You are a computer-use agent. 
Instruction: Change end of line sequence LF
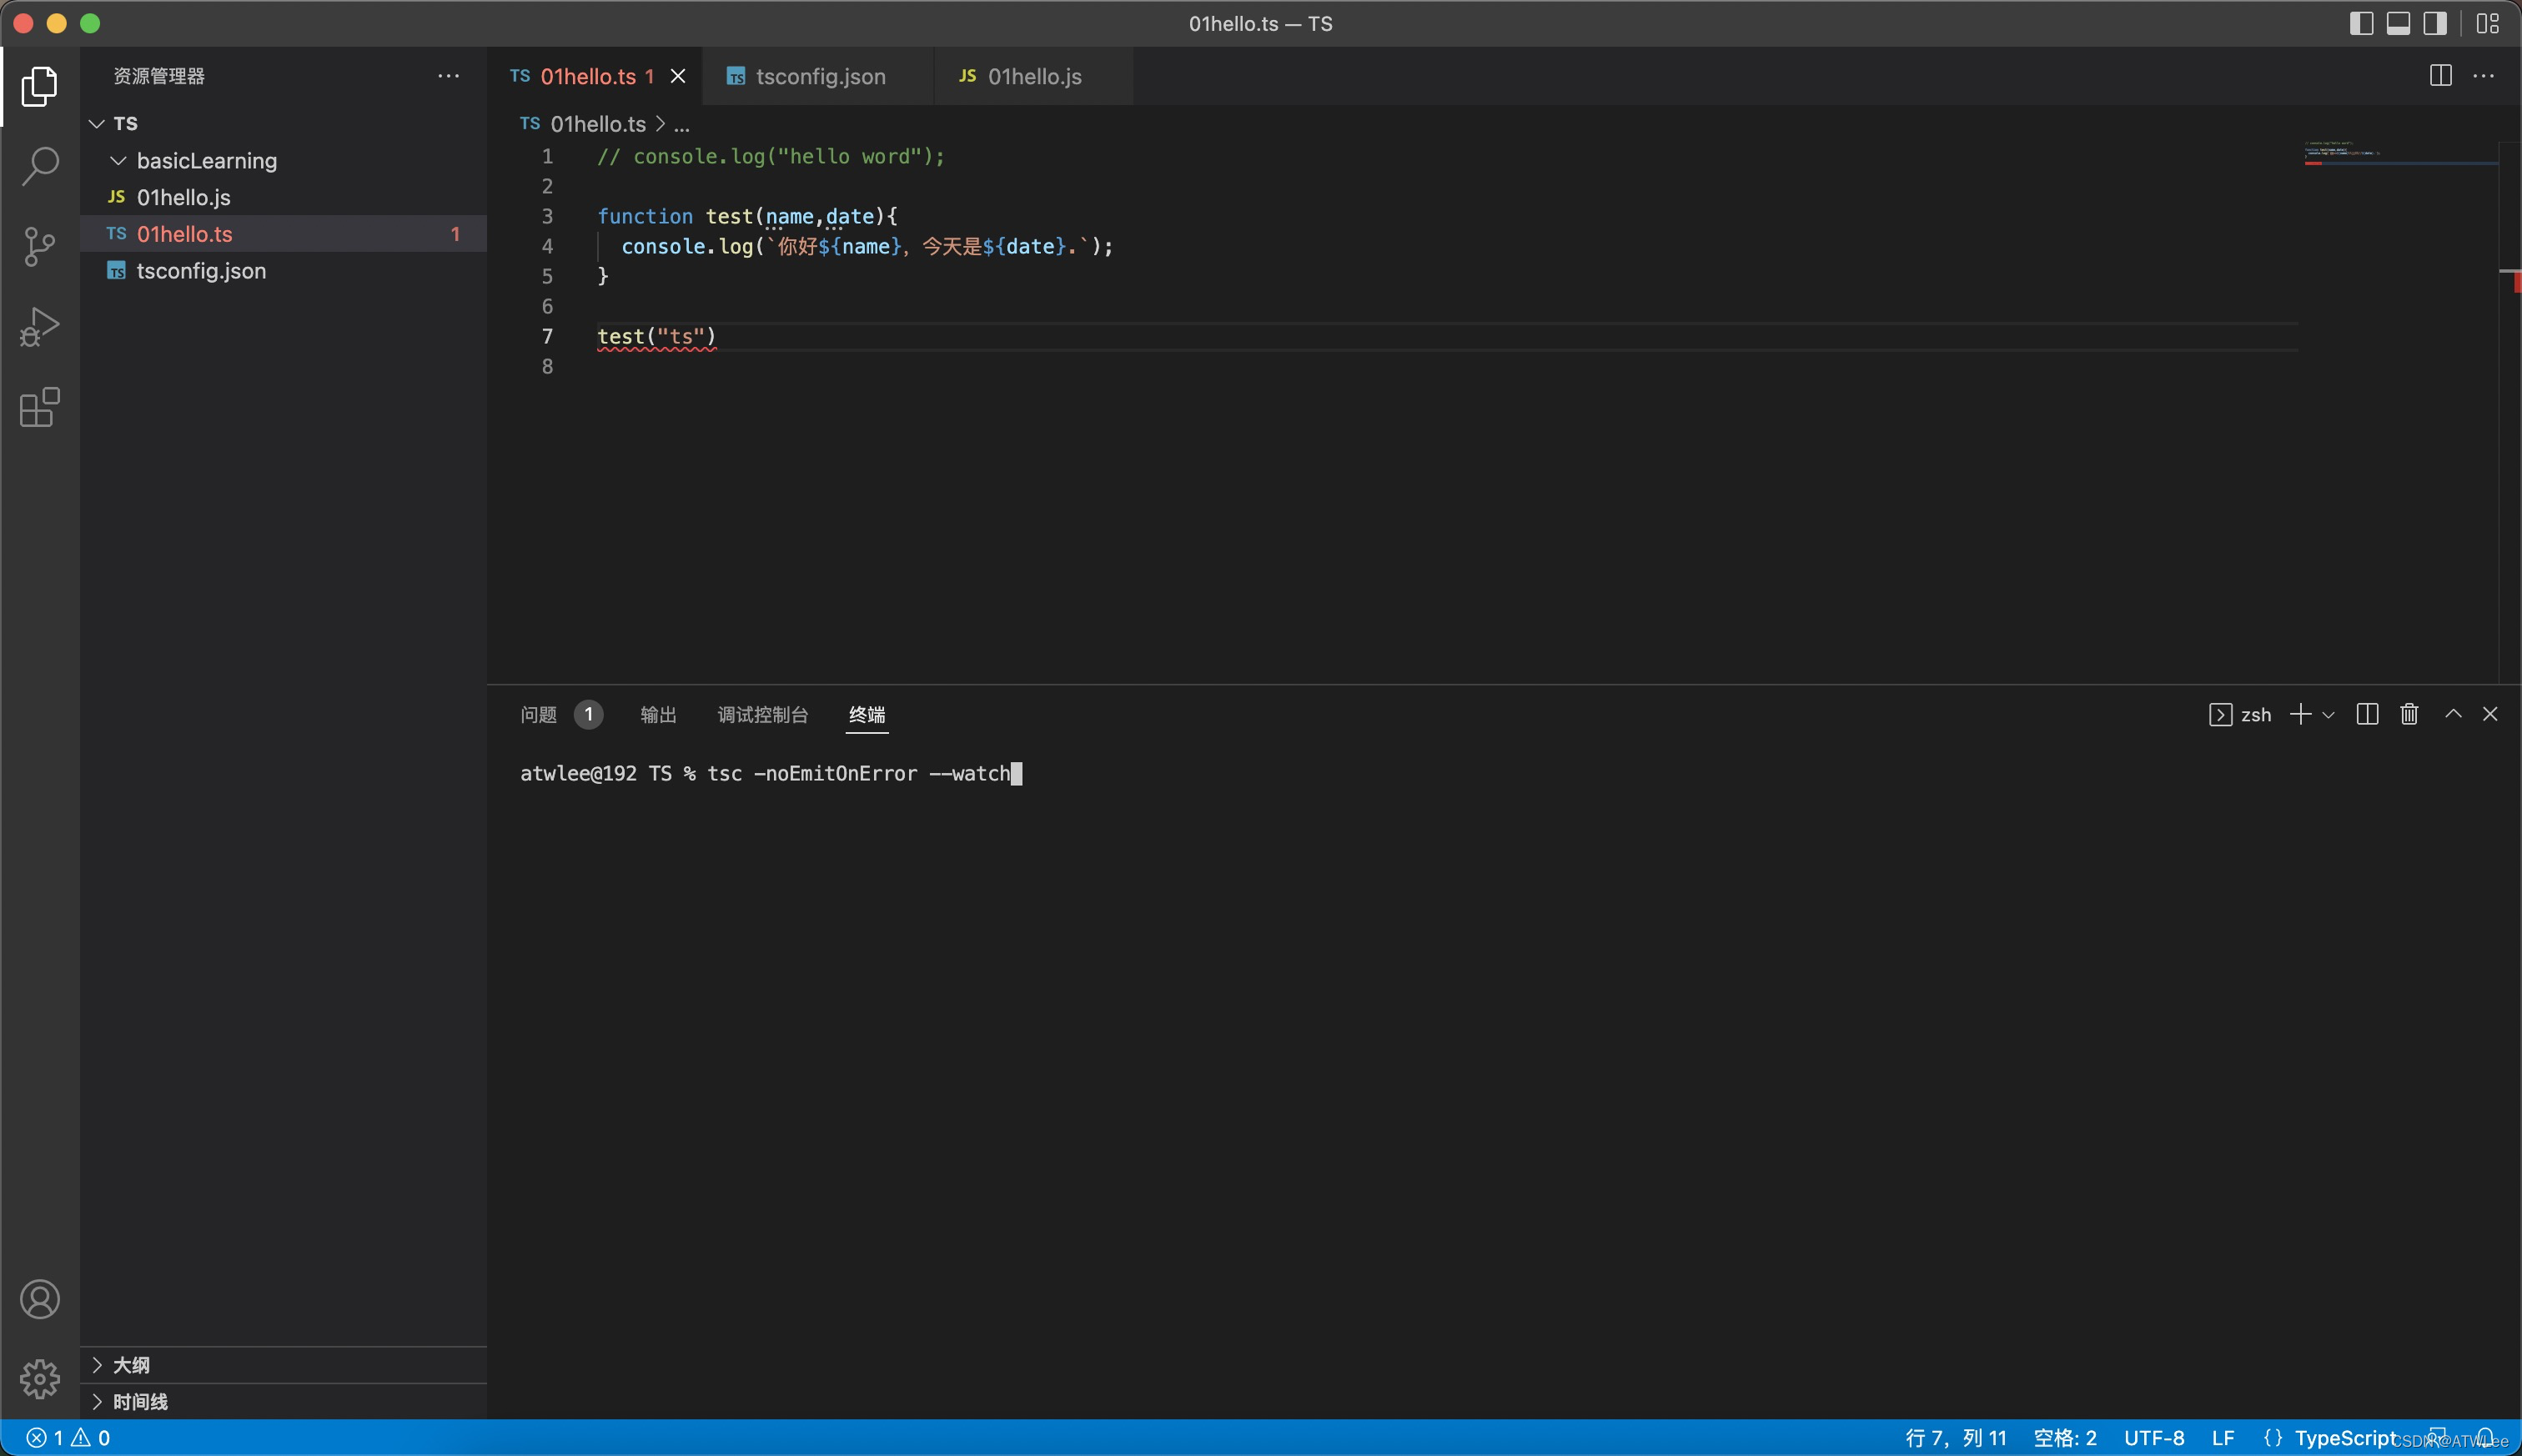2223,1438
